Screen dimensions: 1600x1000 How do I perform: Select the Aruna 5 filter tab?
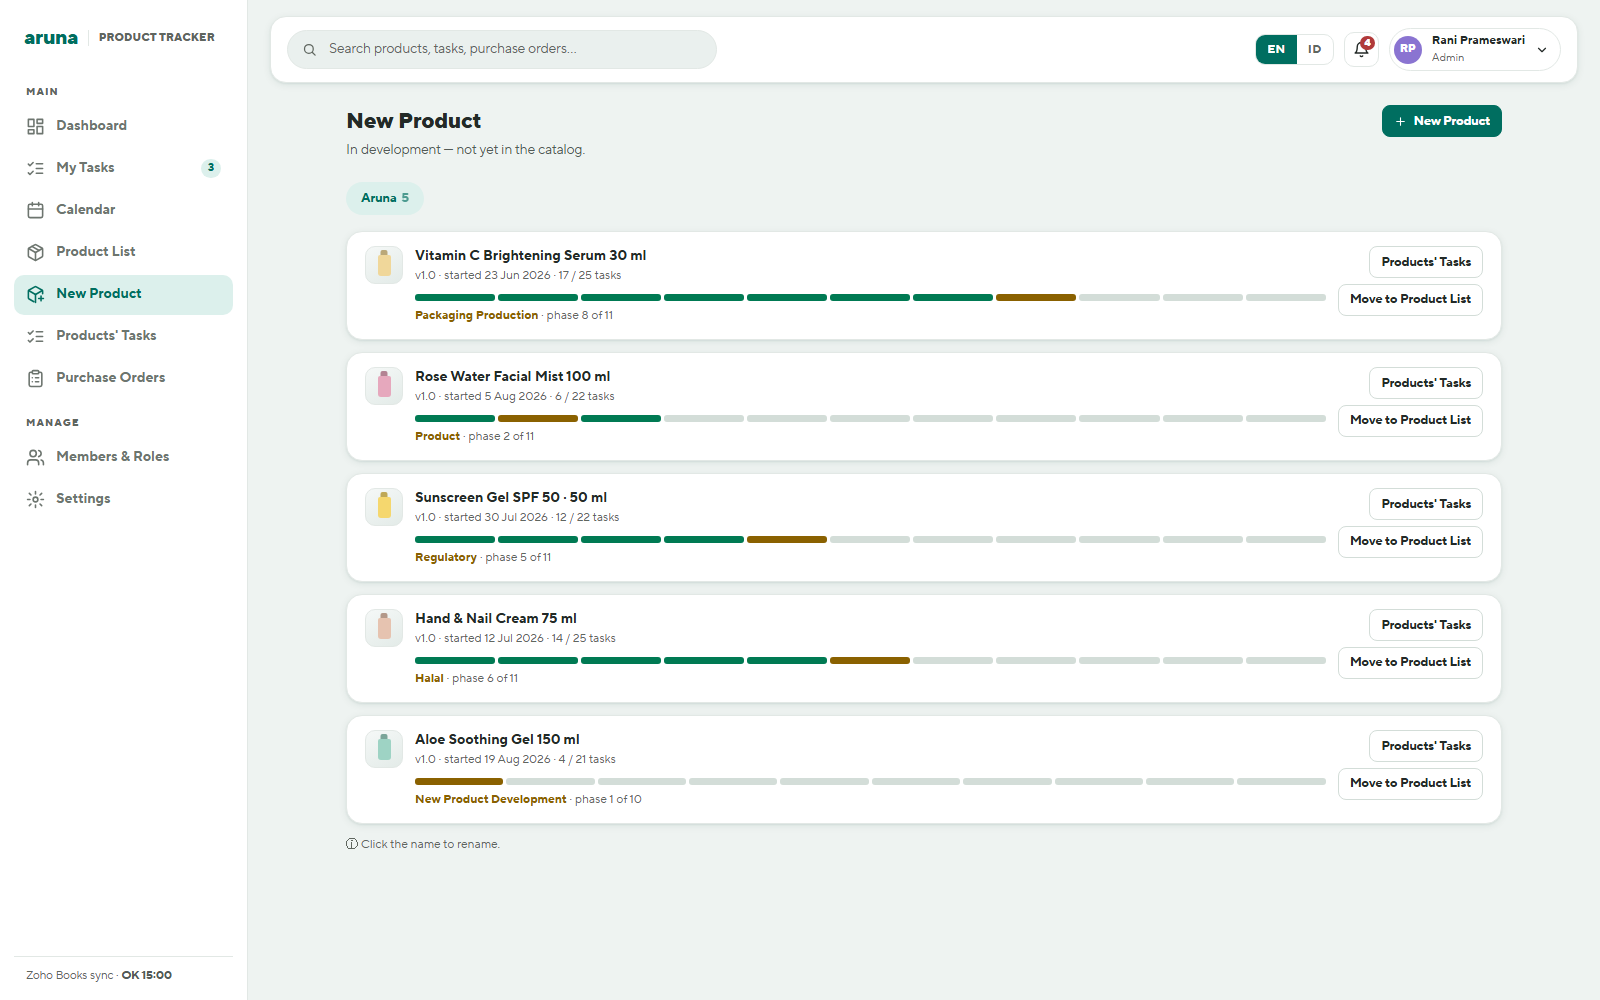[x=385, y=198]
